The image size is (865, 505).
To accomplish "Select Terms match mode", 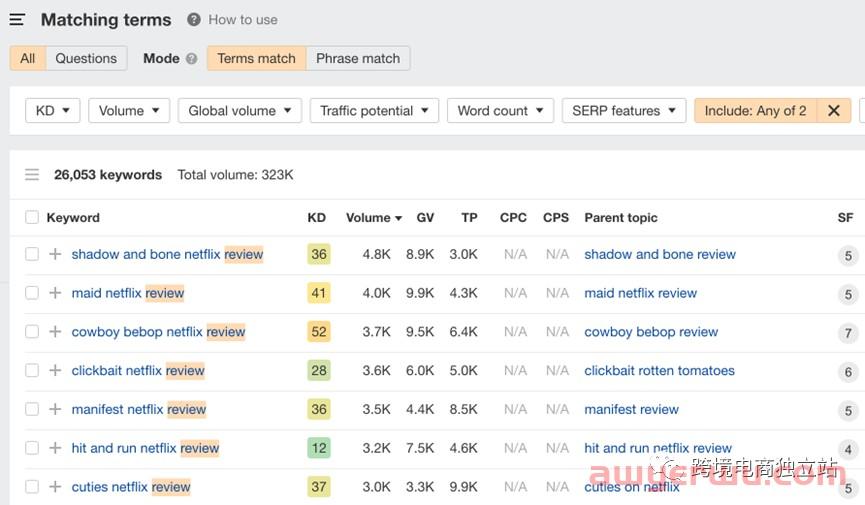I will pos(257,59).
